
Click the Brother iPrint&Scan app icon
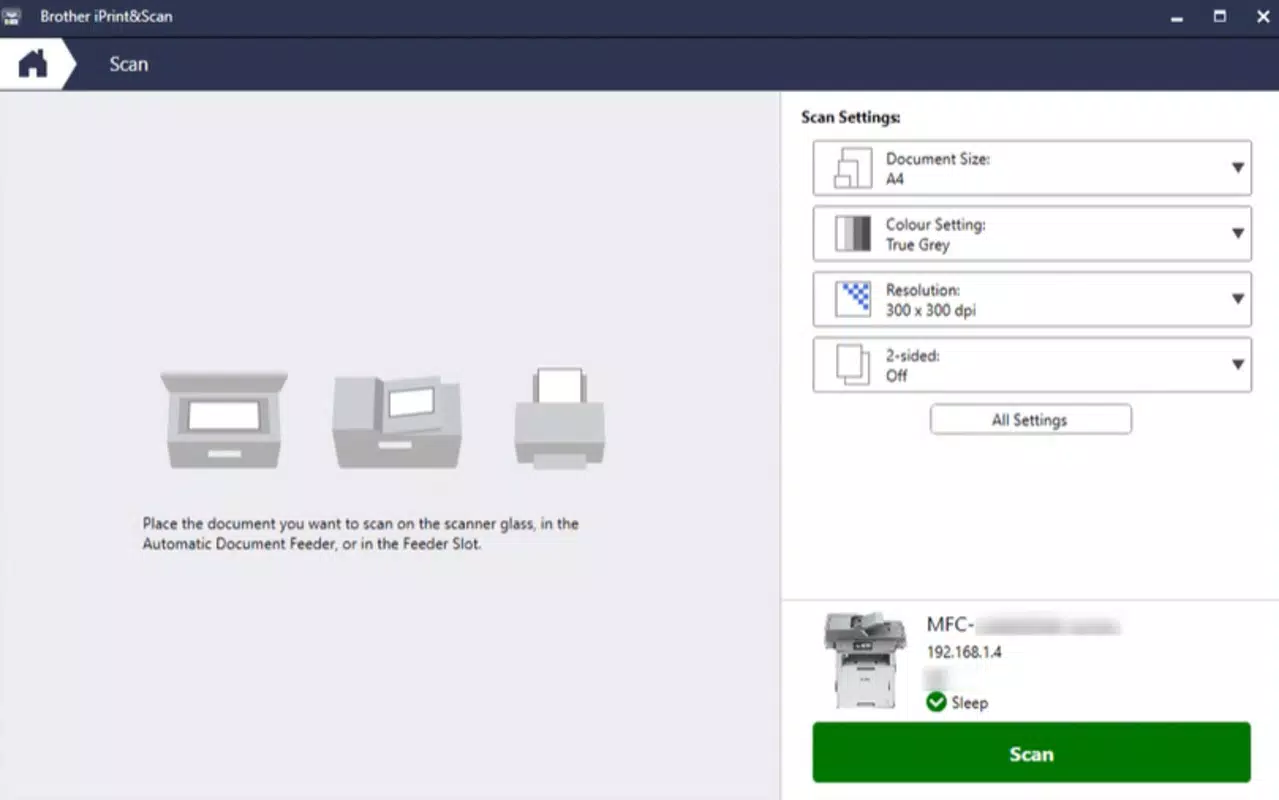(x=13, y=16)
